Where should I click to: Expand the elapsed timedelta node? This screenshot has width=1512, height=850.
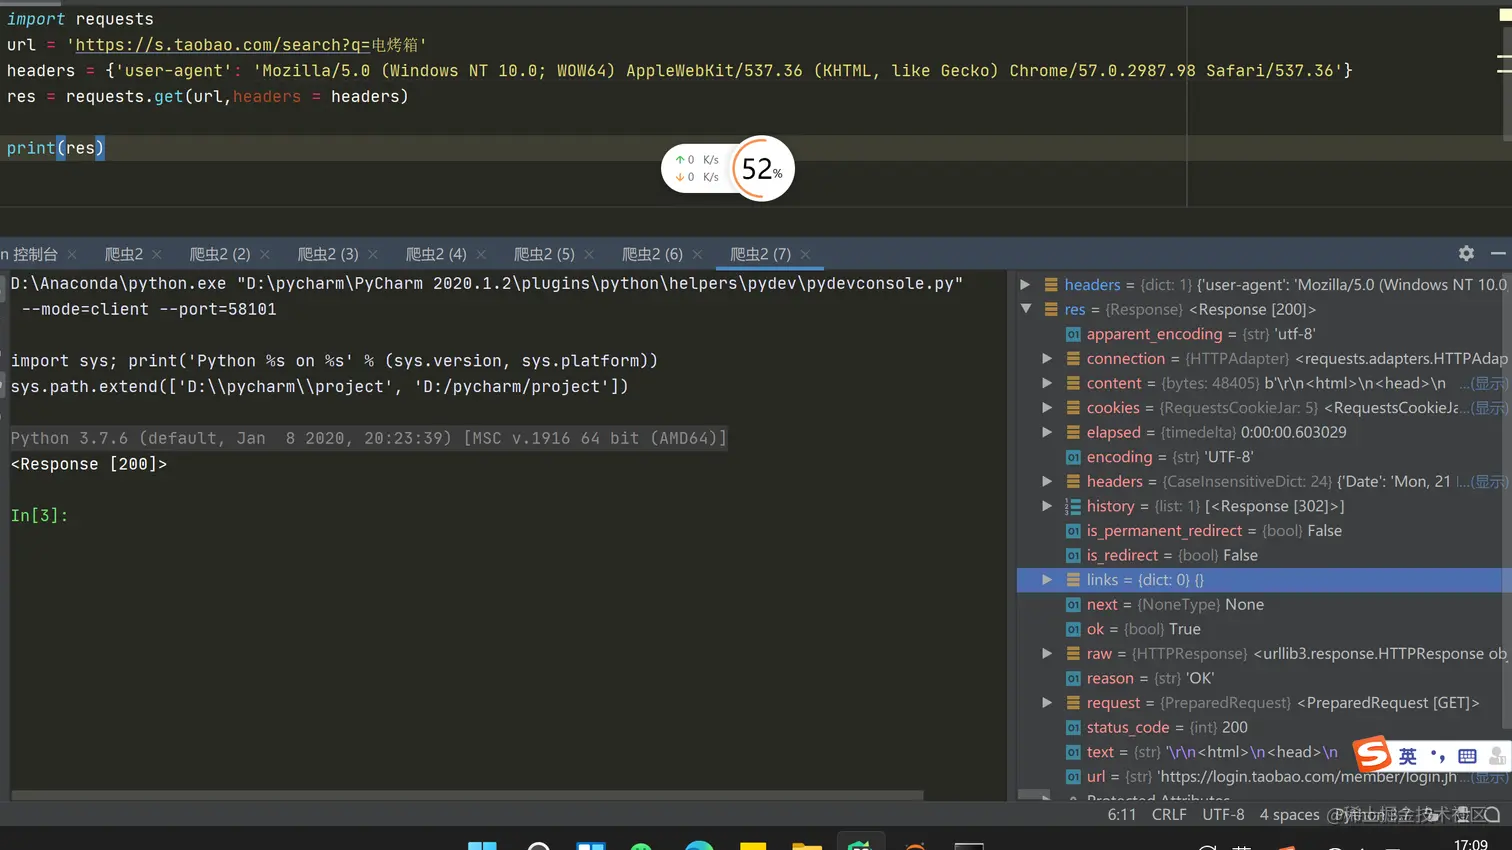coord(1047,432)
